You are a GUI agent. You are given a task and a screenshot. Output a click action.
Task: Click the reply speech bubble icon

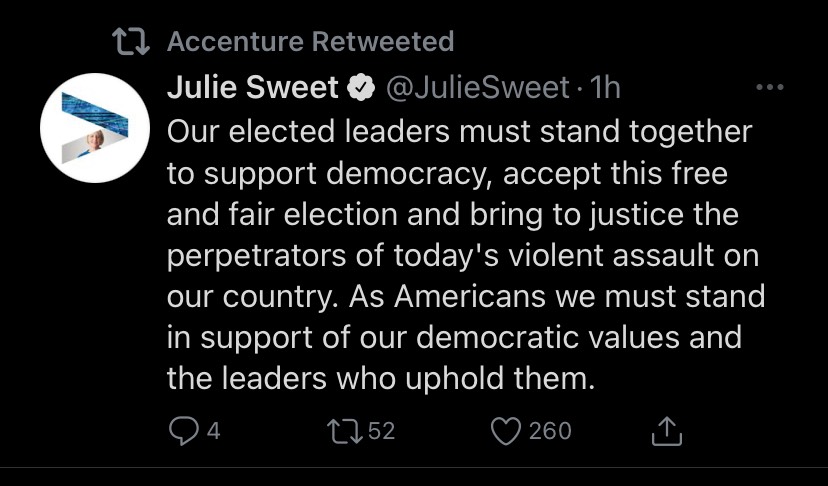pyautogui.click(x=183, y=431)
